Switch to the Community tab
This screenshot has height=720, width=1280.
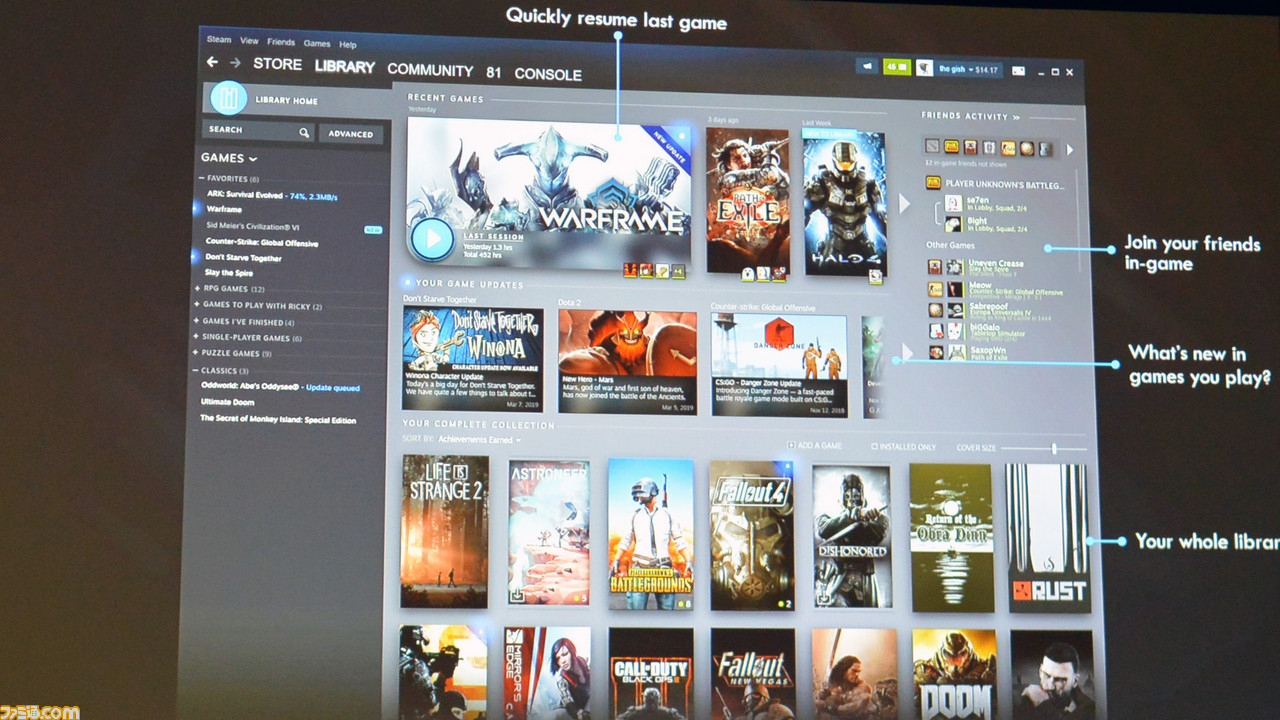[430, 70]
